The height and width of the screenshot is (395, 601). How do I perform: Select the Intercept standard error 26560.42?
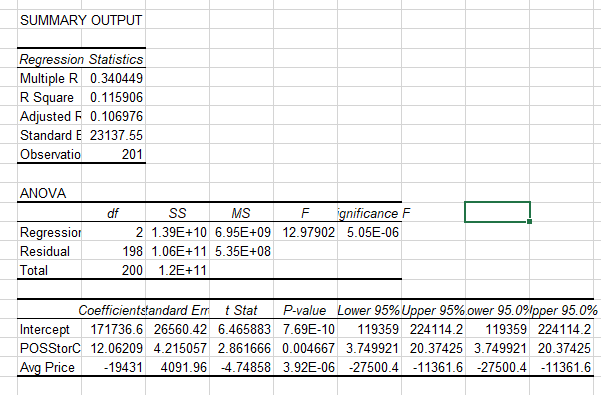coord(180,329)
